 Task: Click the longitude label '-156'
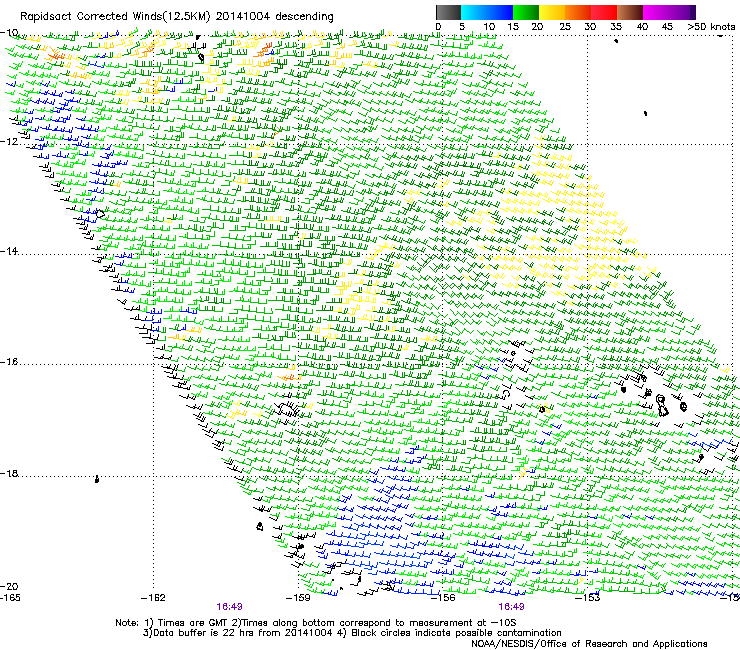pos(443,598)
